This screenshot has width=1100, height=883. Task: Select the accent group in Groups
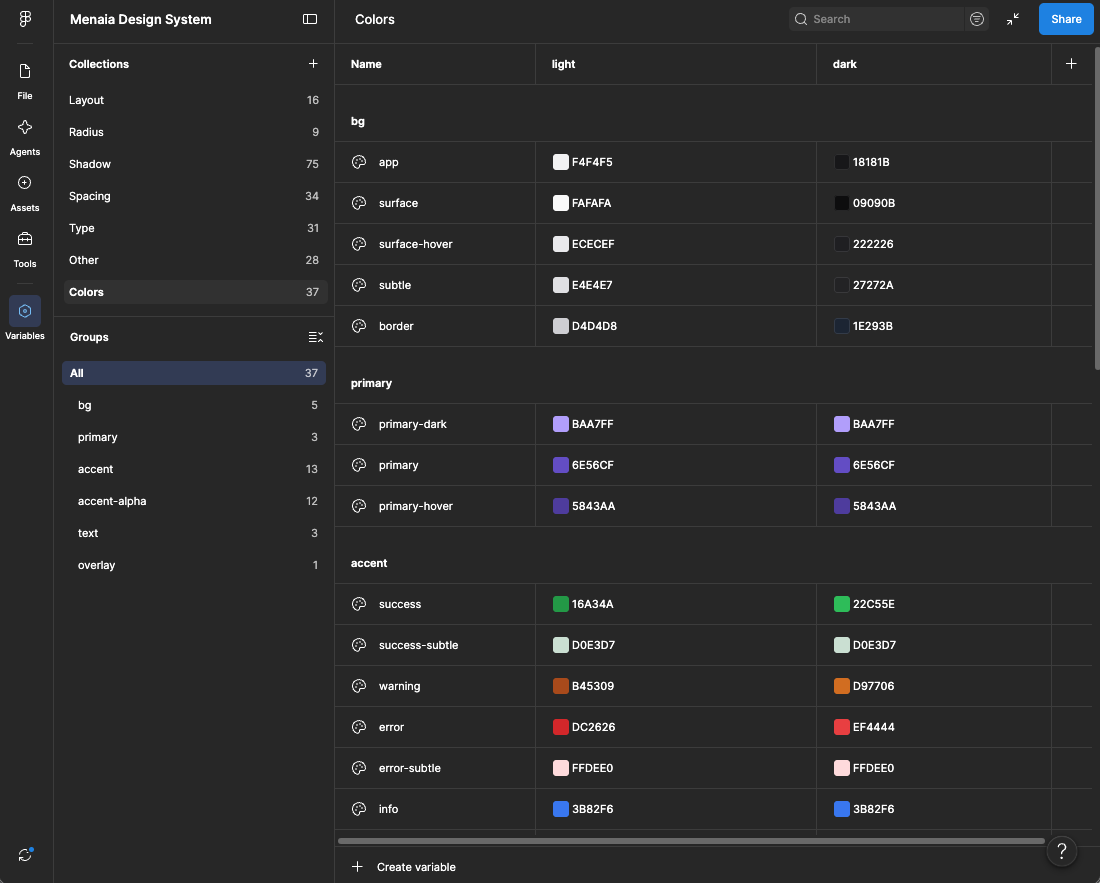[194, 469]
